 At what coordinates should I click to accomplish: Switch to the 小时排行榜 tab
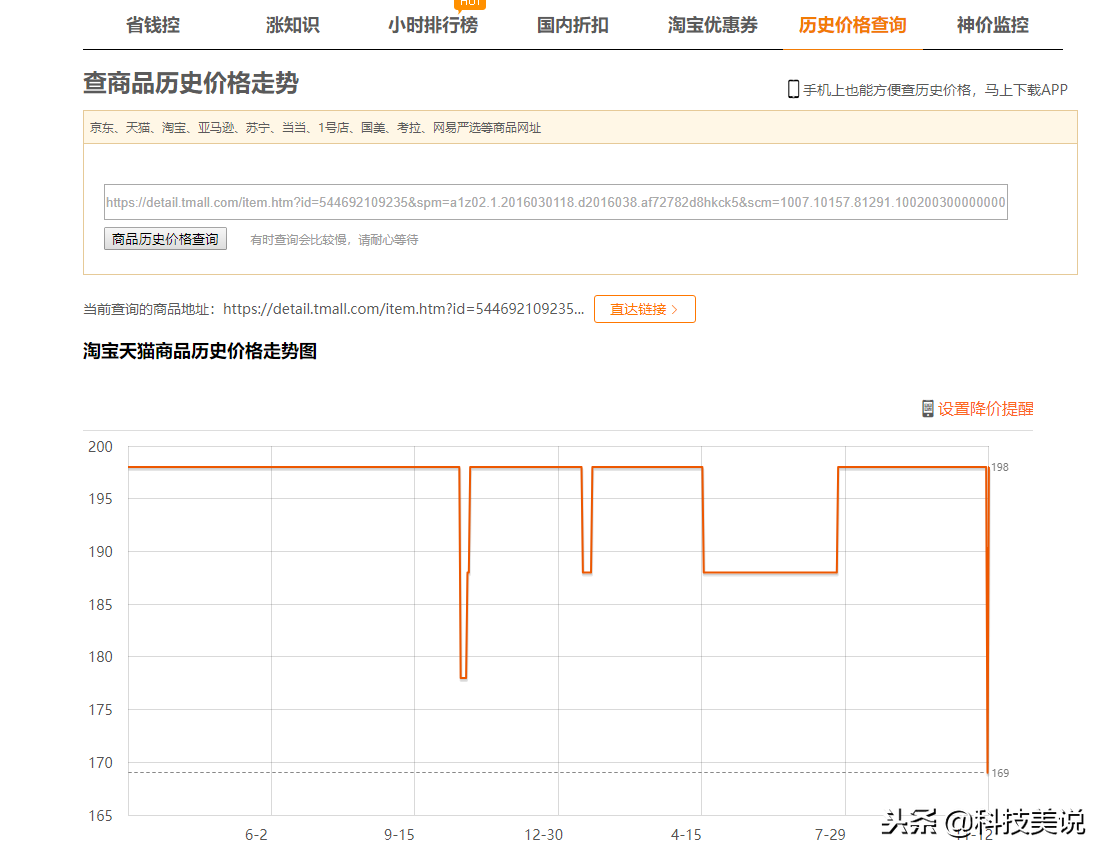pyautogui.click(x=433, y=25)
